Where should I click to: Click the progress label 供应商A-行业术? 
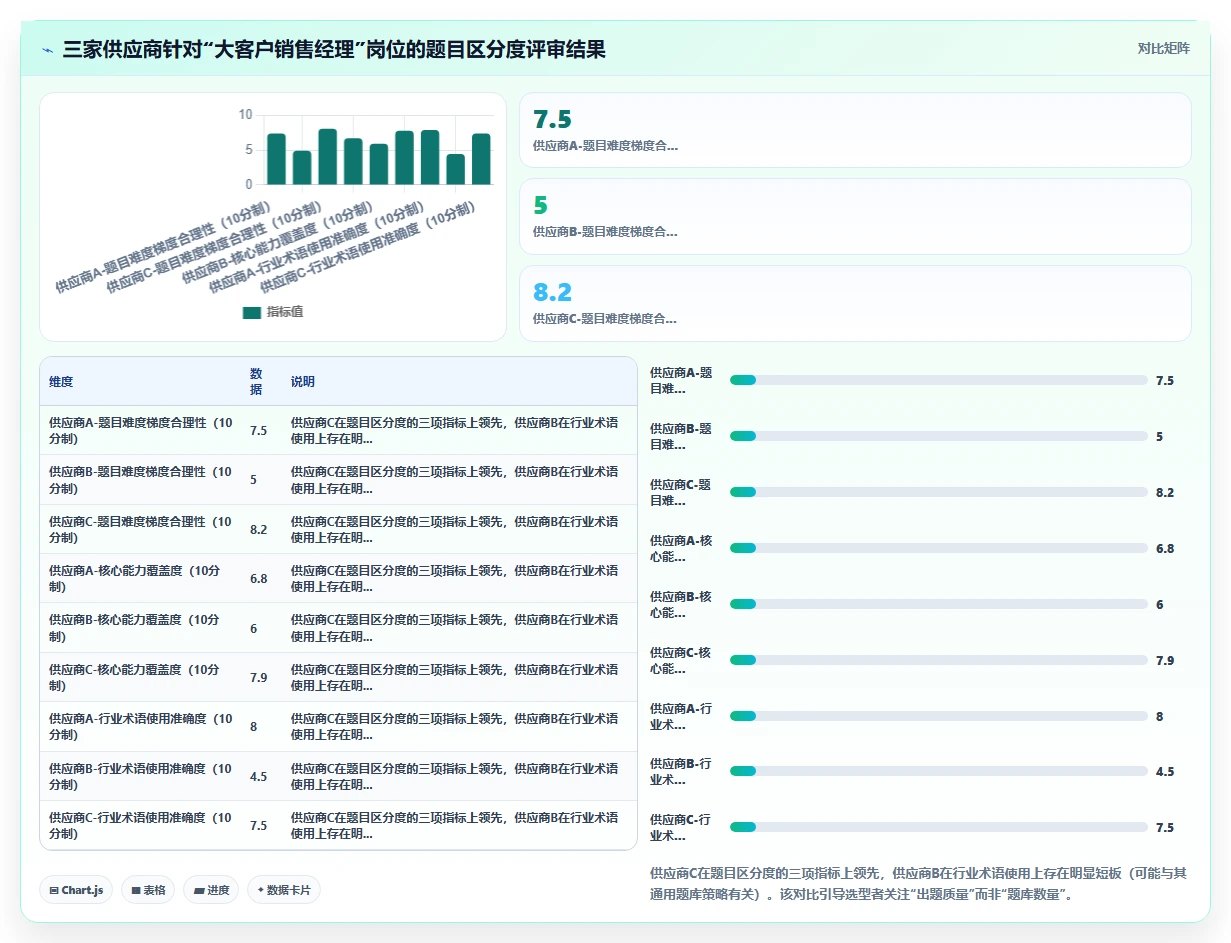(x=681, y=716)
